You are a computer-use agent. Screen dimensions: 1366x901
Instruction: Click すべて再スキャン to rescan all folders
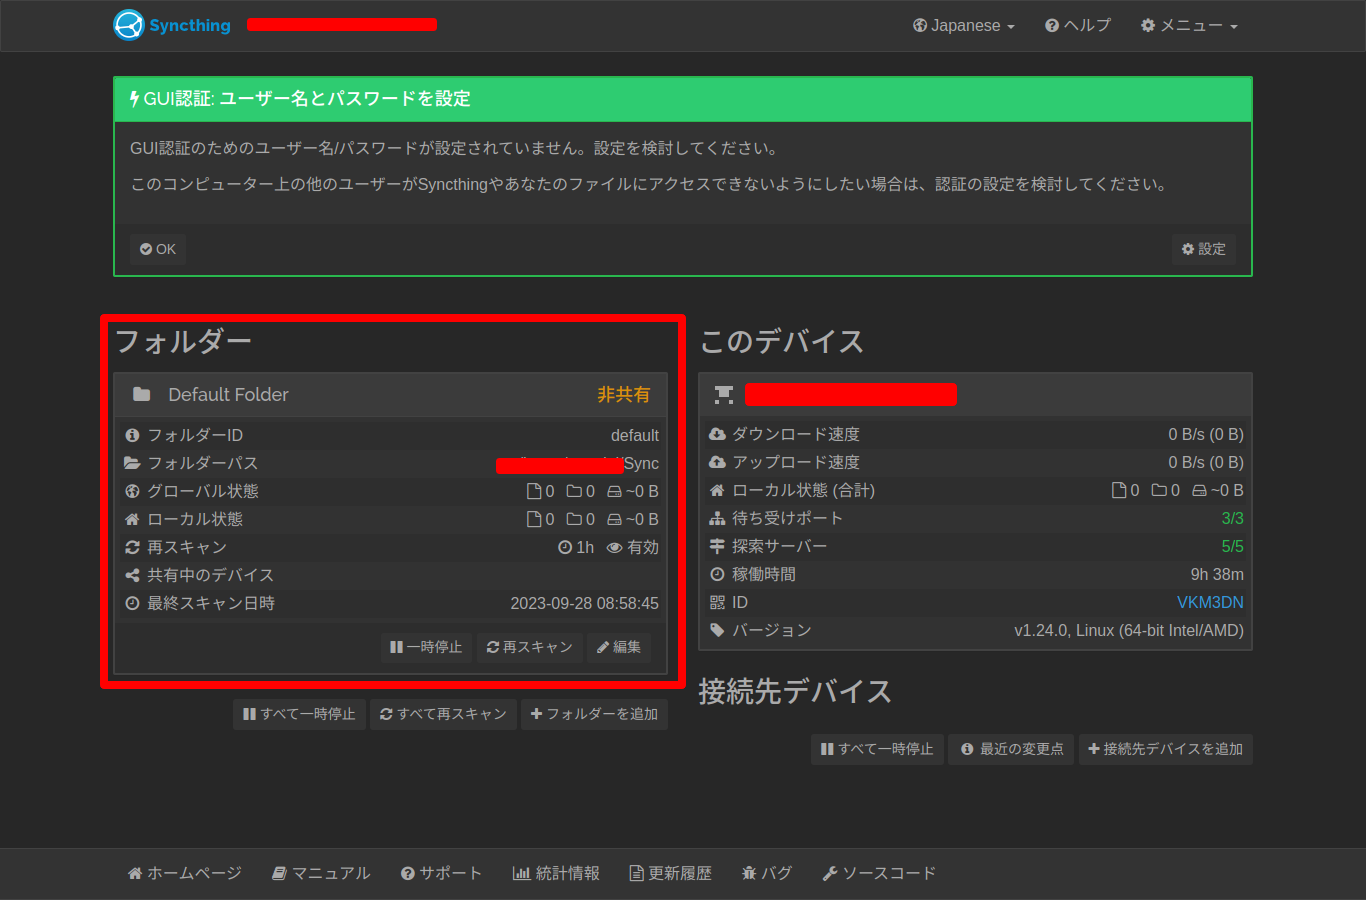(x=443, y=714)
